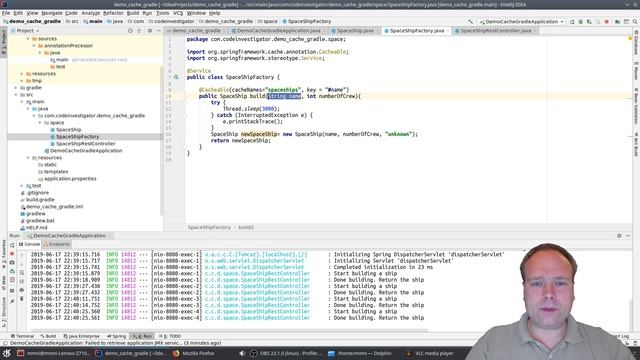The width and height of the screenshot is (640, 360).
Task: Collapse the src folder in project tree
Action: click(x=16, y=95)
